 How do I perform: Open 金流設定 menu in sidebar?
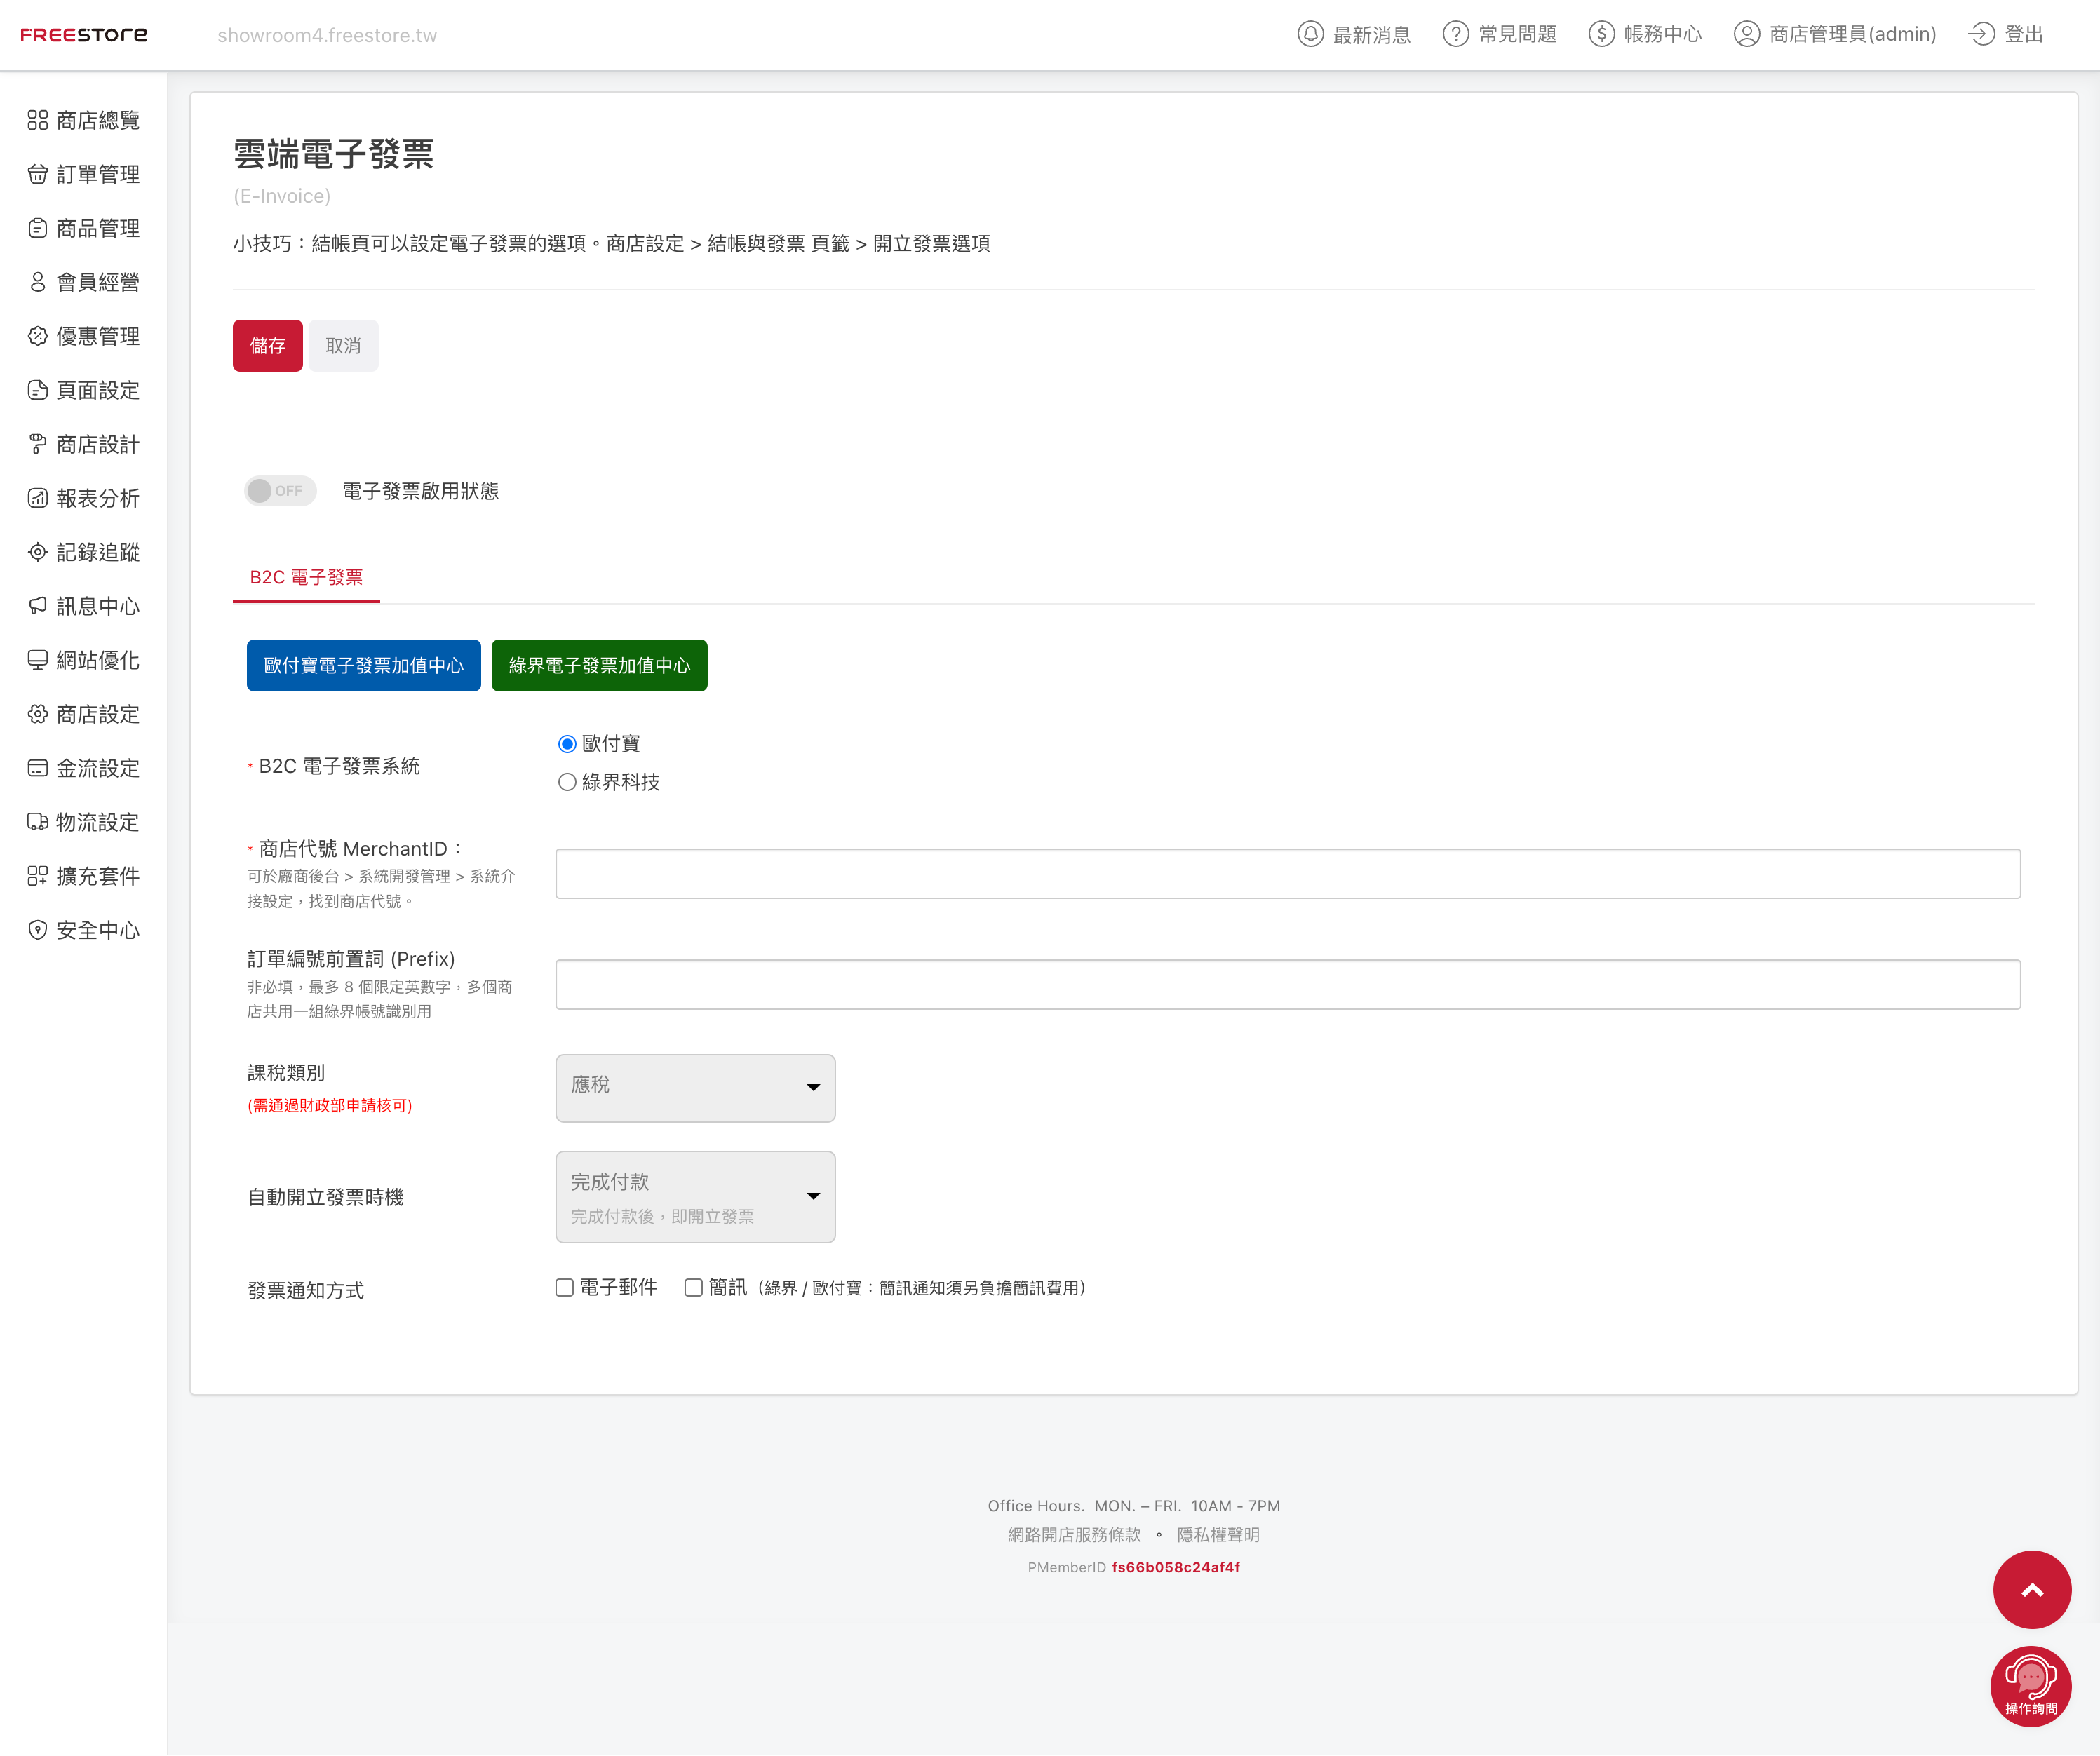point(84,768)
